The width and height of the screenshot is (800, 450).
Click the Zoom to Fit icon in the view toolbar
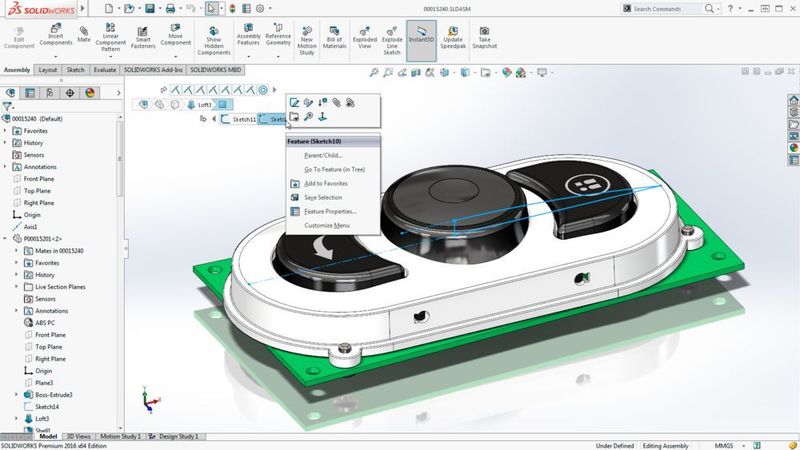pyautogui.click(x=374, y=73)
